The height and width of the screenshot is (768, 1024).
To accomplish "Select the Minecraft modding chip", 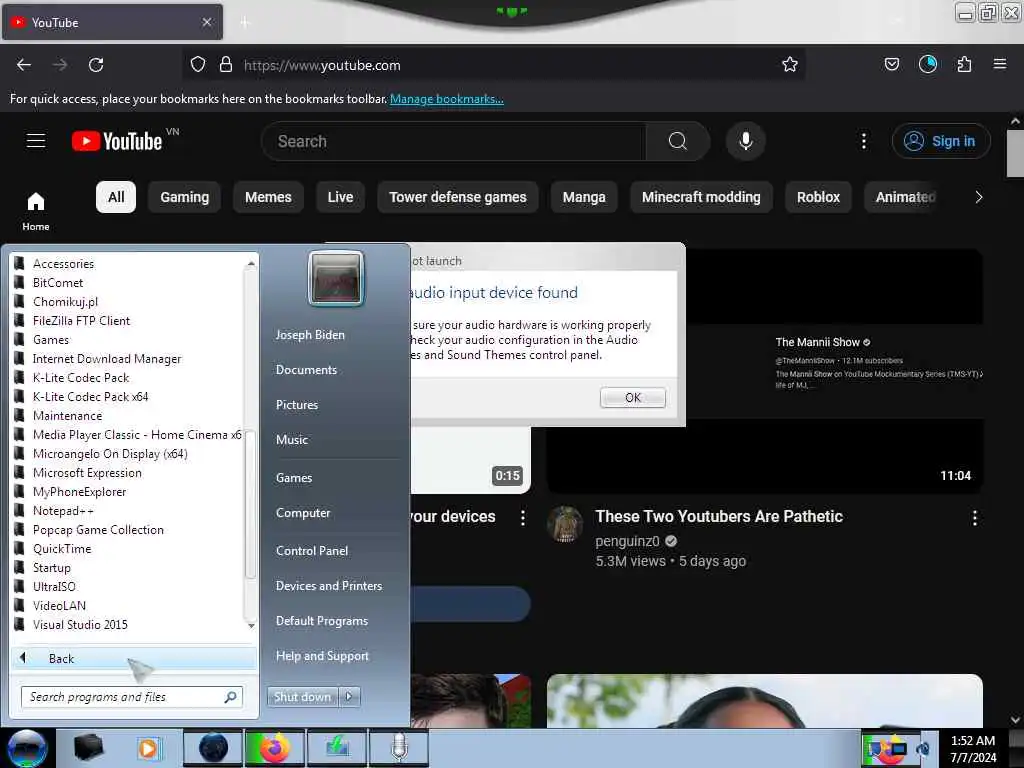I will pyautogui.click(x=701, y=197).
